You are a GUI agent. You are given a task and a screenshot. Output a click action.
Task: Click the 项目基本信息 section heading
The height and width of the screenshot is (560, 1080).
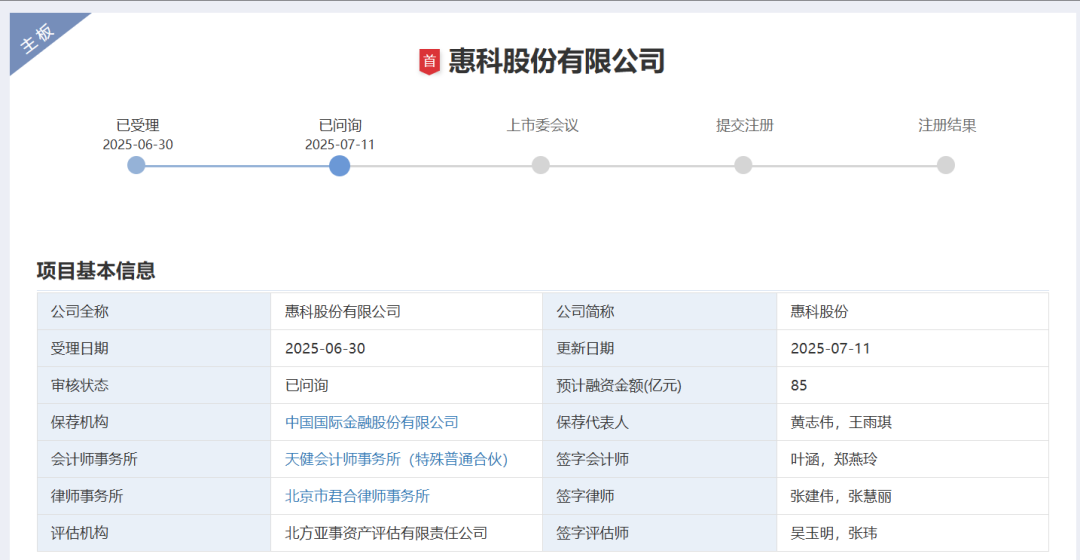click(x=96, y=271)
